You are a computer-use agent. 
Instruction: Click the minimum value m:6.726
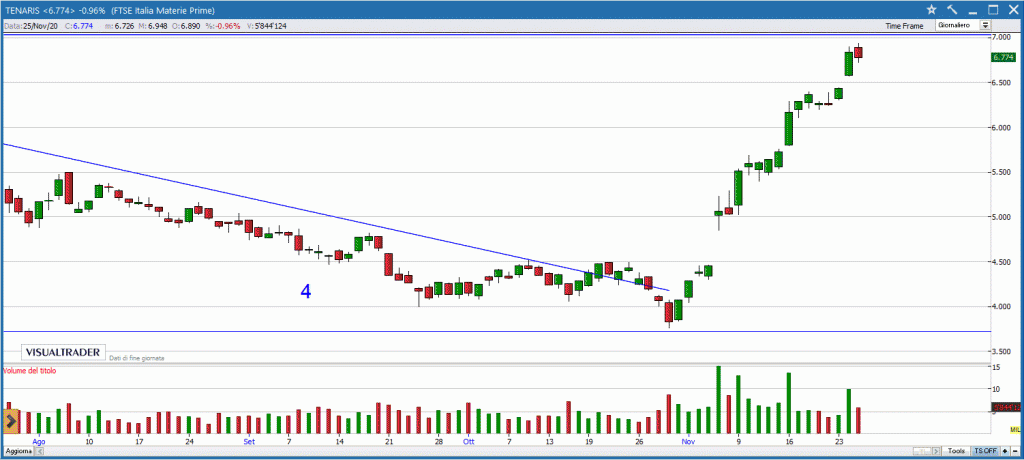(120, 26)
